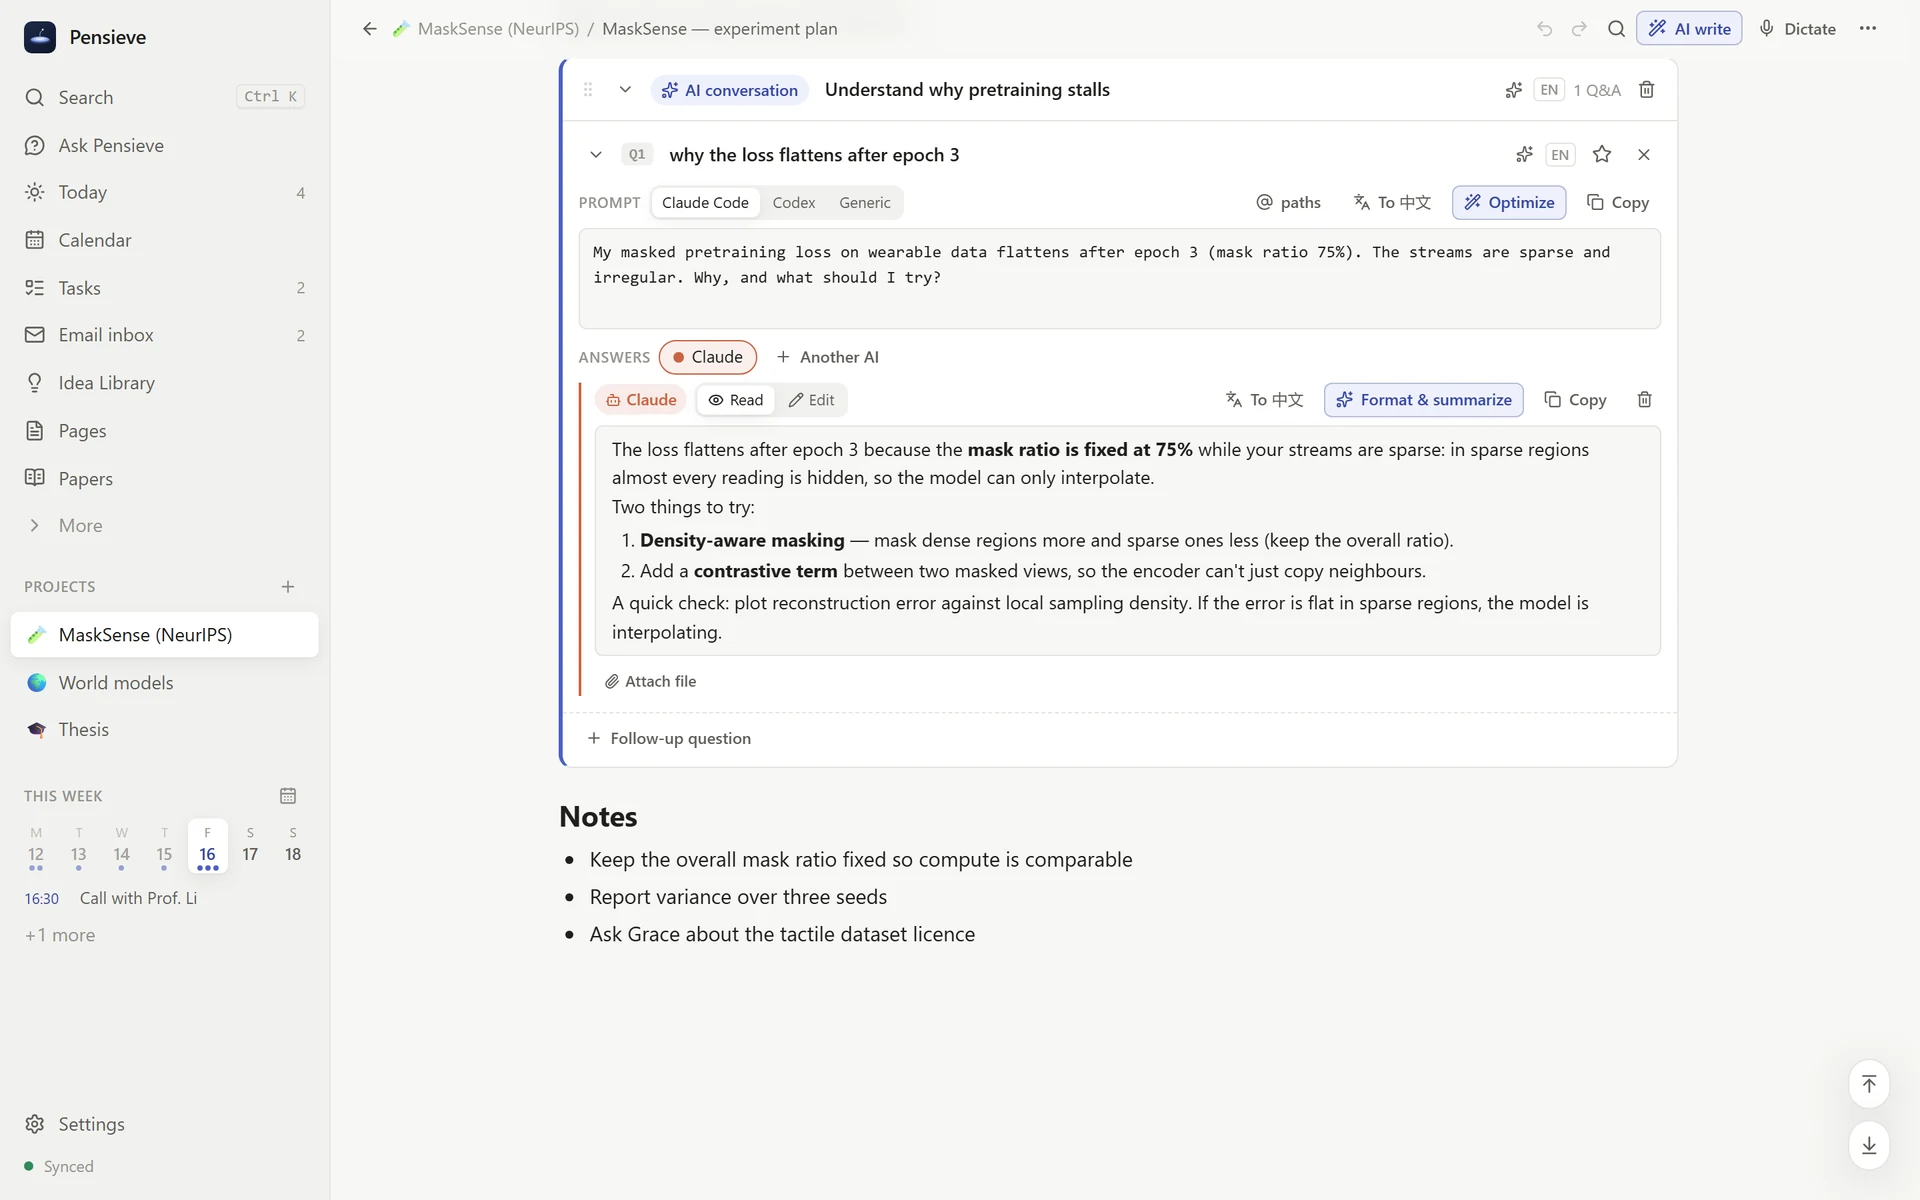Delete Claude's answer via trash icon
Screen dimensions: 1920x1200
click(1644, 400)
